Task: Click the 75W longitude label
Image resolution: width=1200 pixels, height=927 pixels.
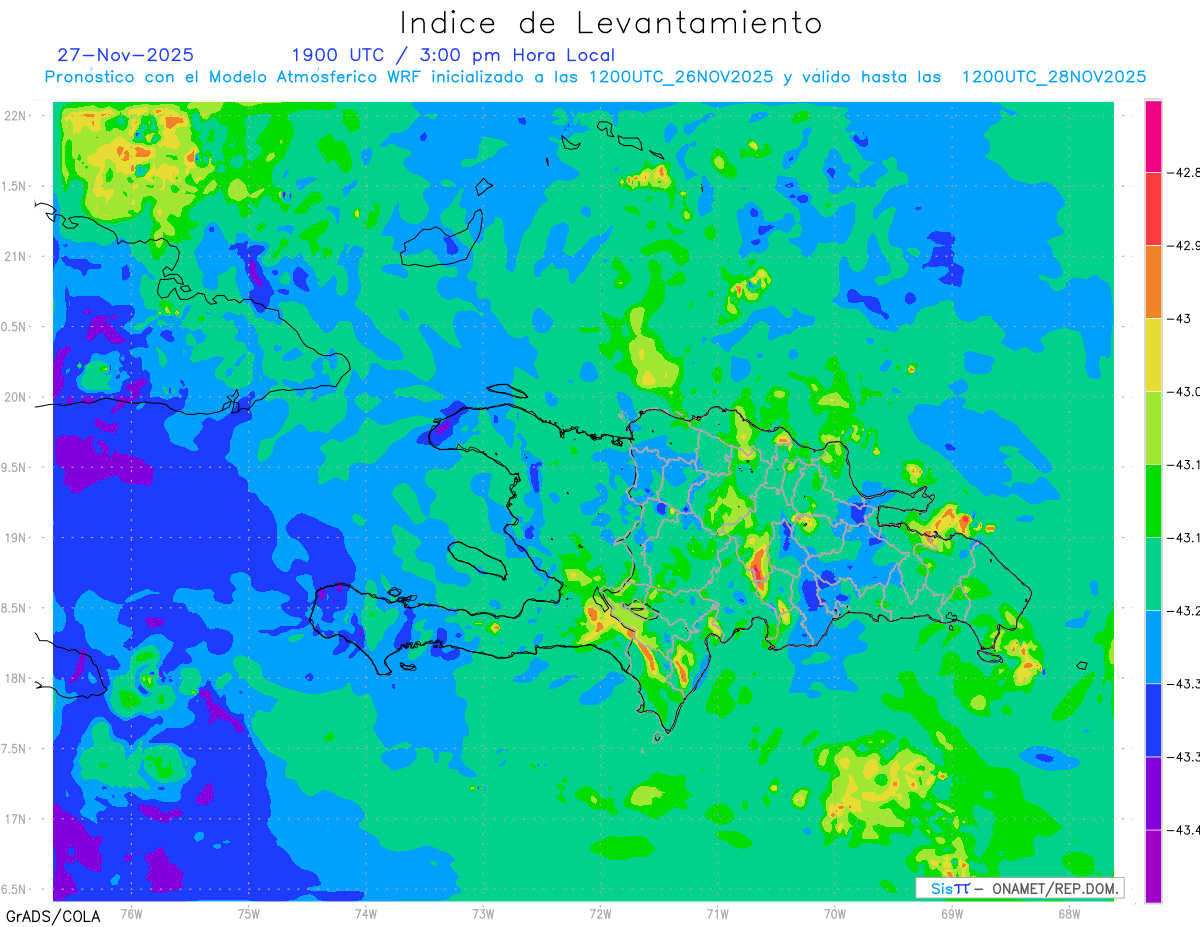Action: tap(249, 914)
